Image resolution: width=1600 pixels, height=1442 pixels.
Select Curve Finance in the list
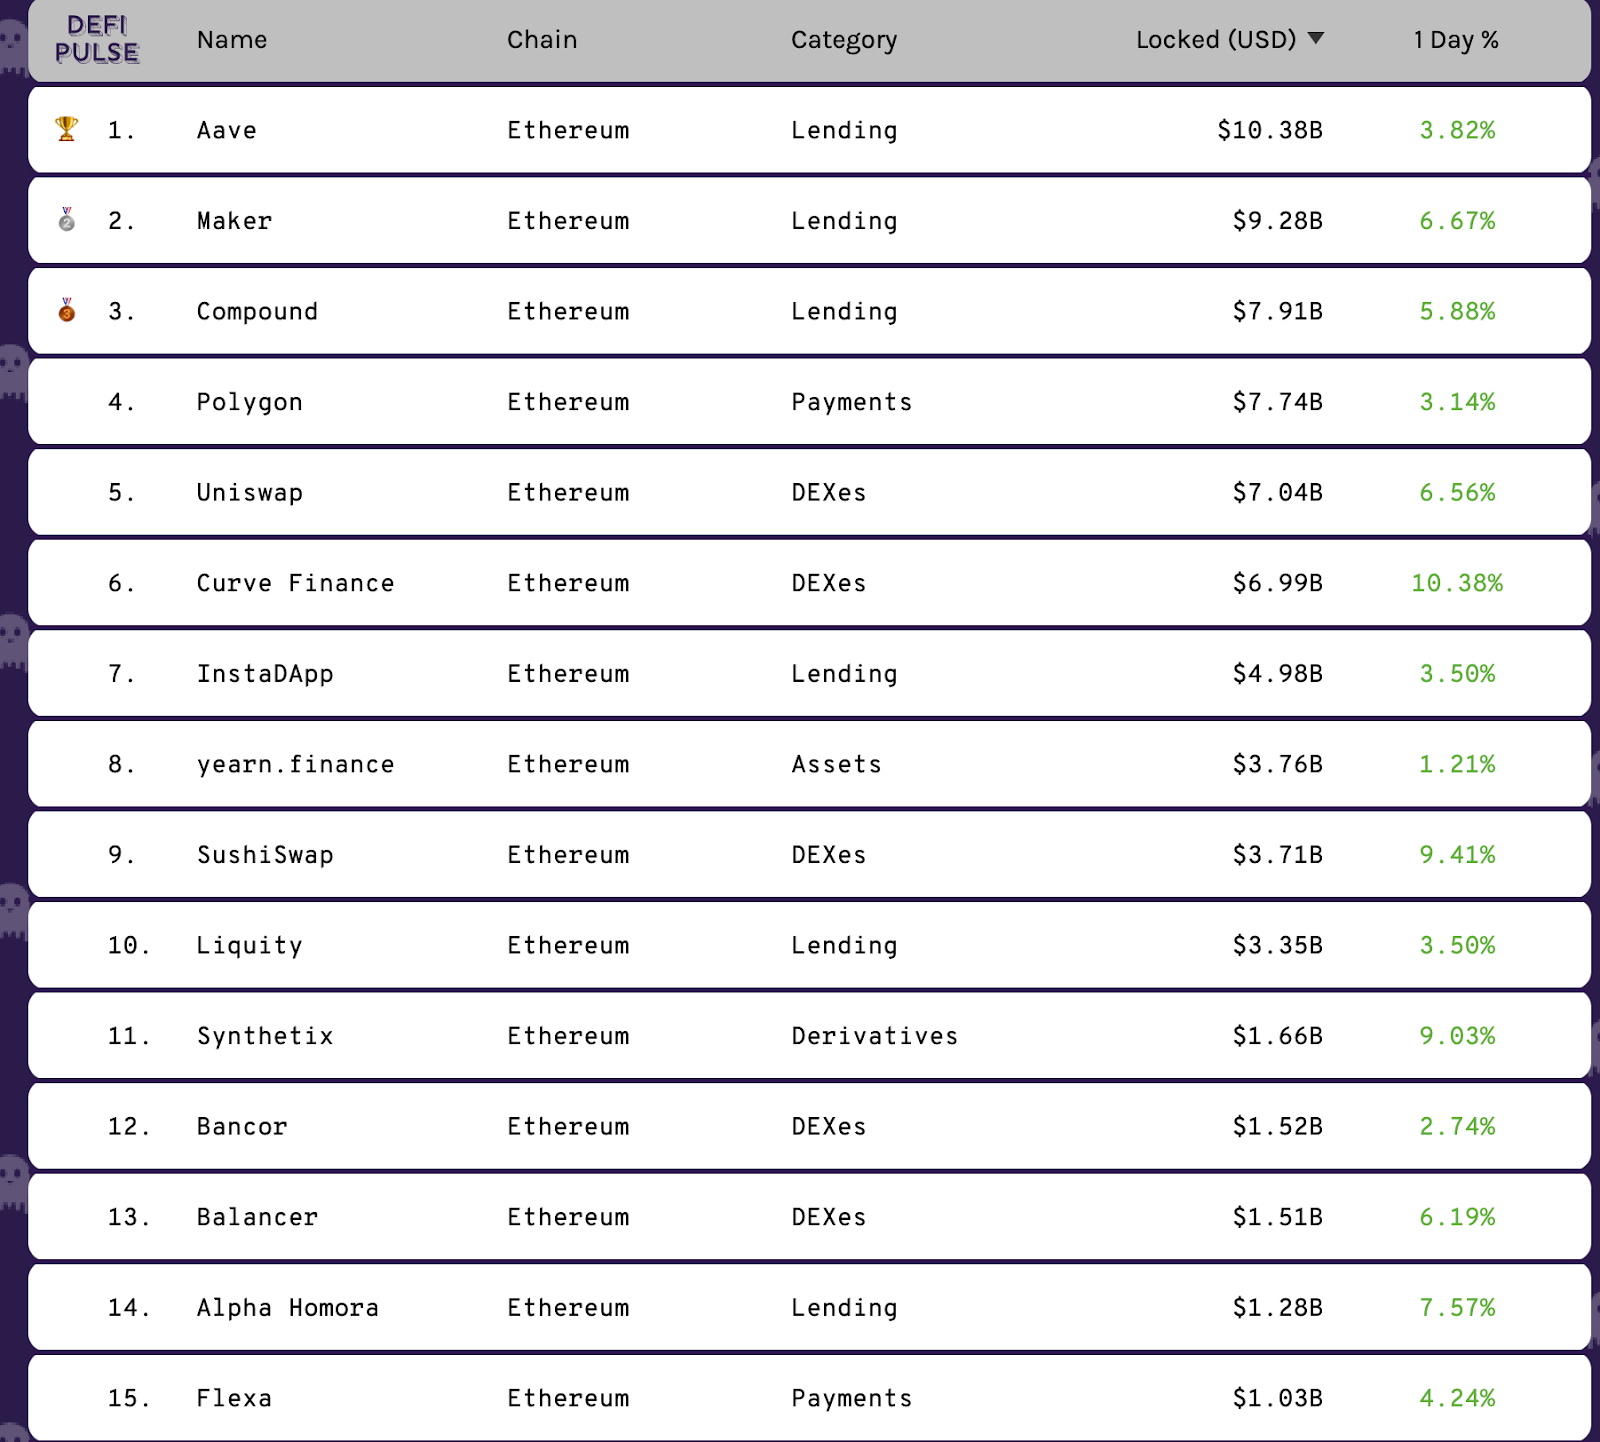click(295, 583)
